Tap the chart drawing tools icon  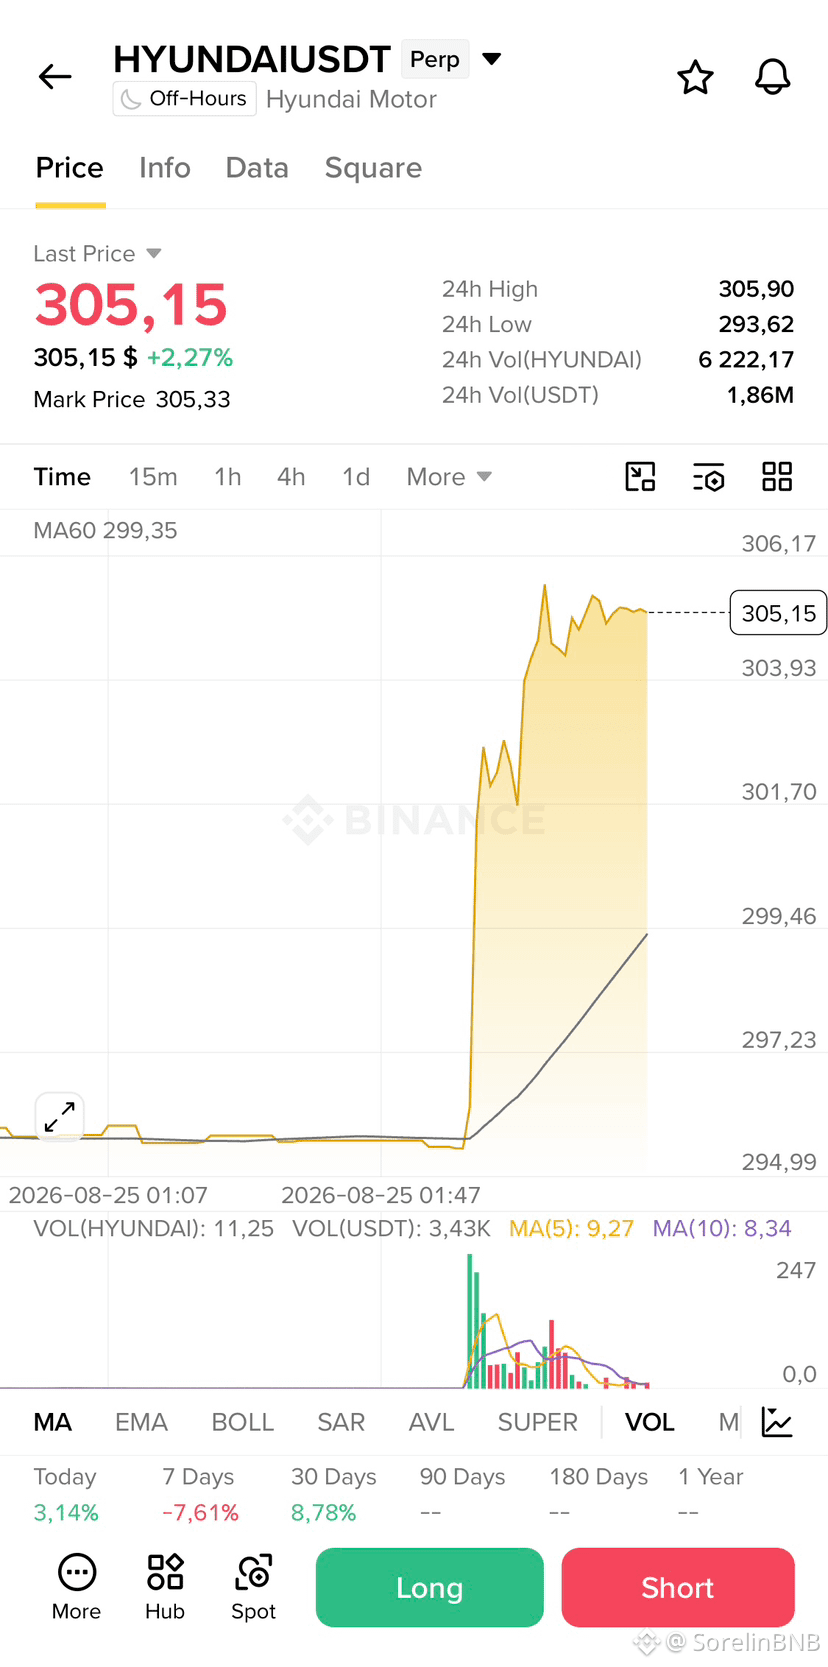(x=640, y=477)
